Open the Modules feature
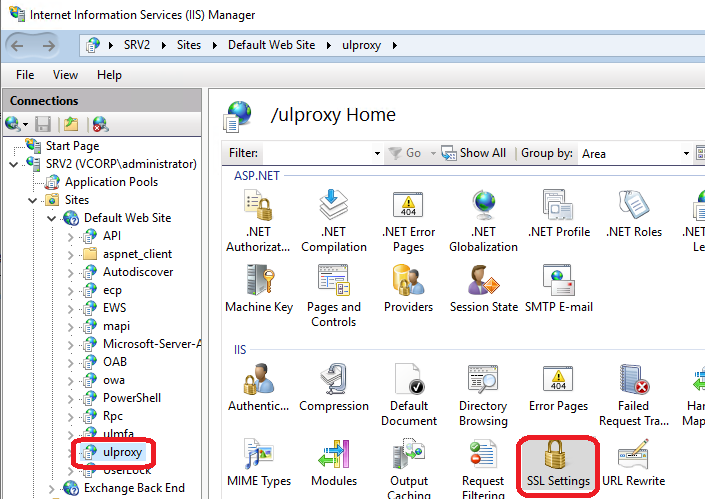The image size is (705, 499). (x=334, y=463)
